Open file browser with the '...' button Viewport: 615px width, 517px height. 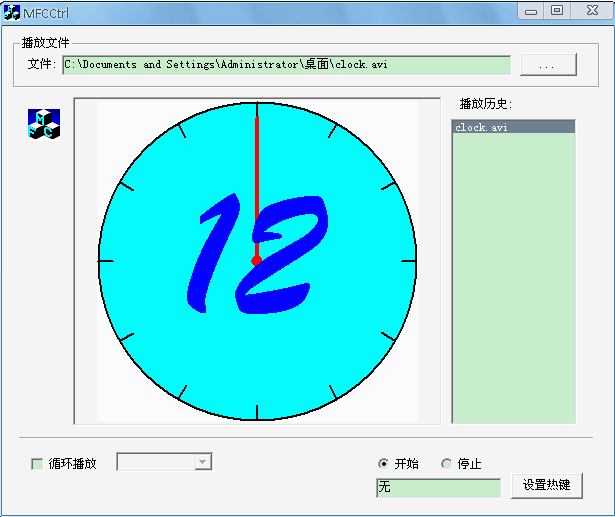pos(548,65)
